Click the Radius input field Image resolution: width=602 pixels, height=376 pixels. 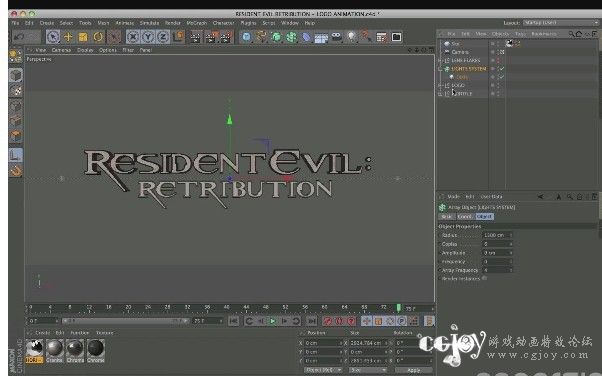tap(497, 235)
